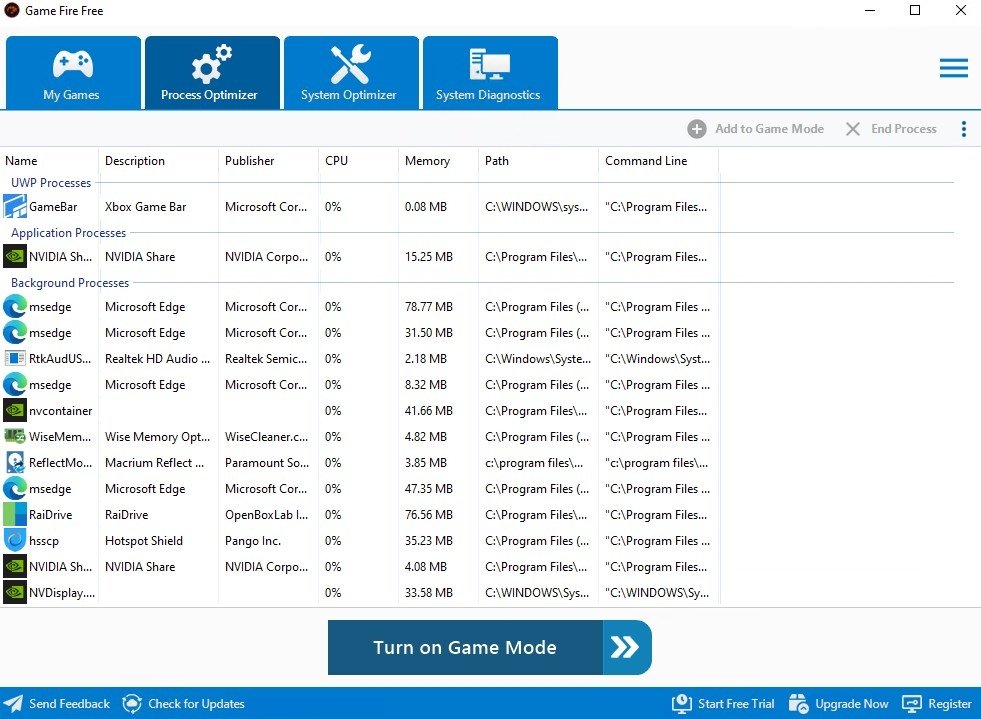Sort processes by Publisher column
981x719 pixels.
(x=268, y=161)
